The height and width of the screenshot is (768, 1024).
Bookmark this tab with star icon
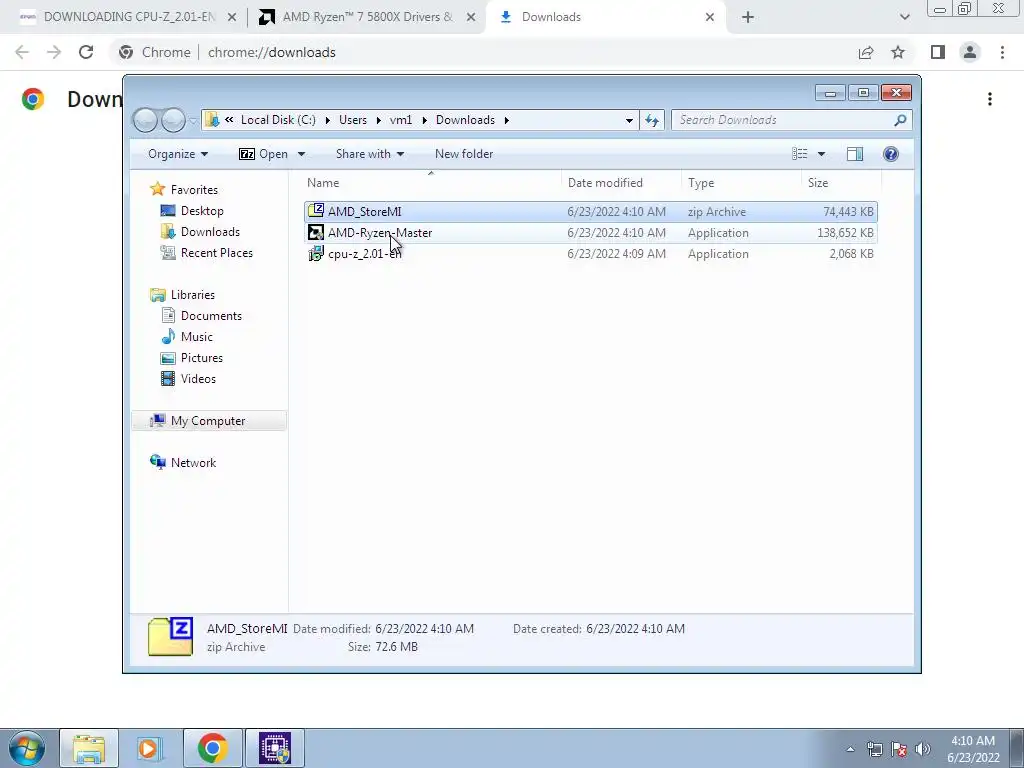coord(898,52)
